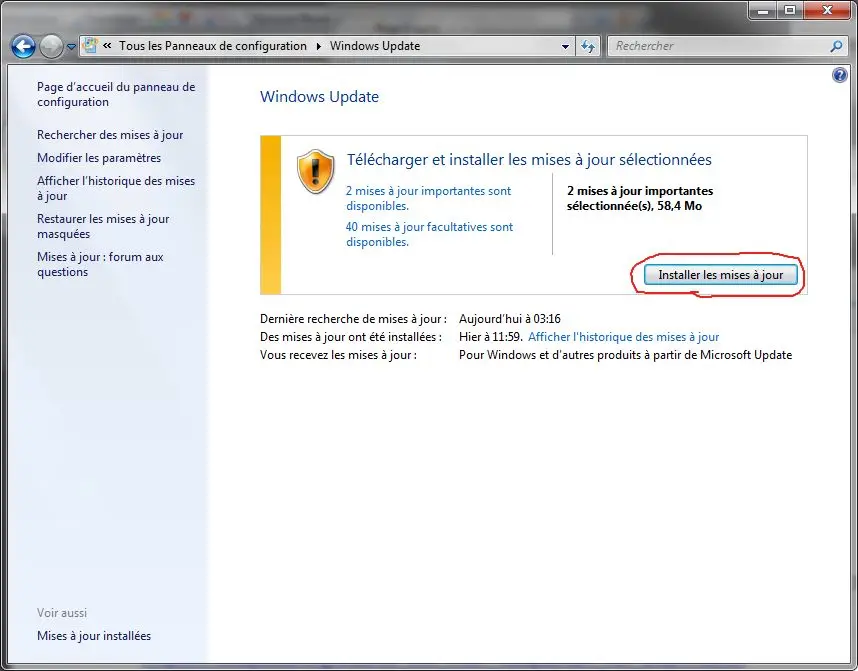The height and width of the screenshot is (671, 858).
Task: Click the grey Forward arrow button
Action: coord(51,47)
